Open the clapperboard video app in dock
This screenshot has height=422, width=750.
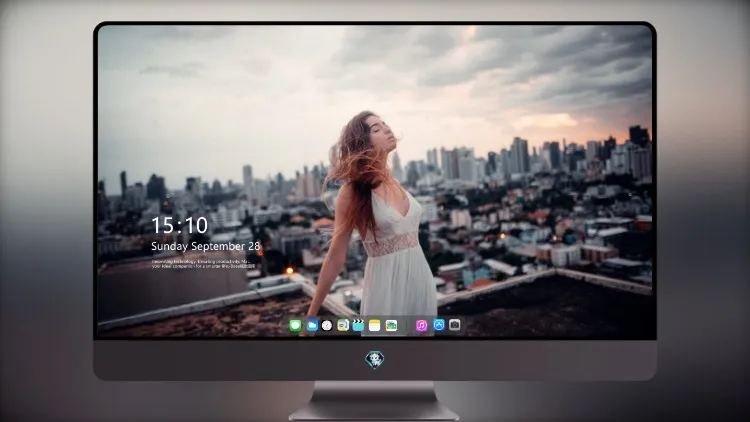click(358, 326)
